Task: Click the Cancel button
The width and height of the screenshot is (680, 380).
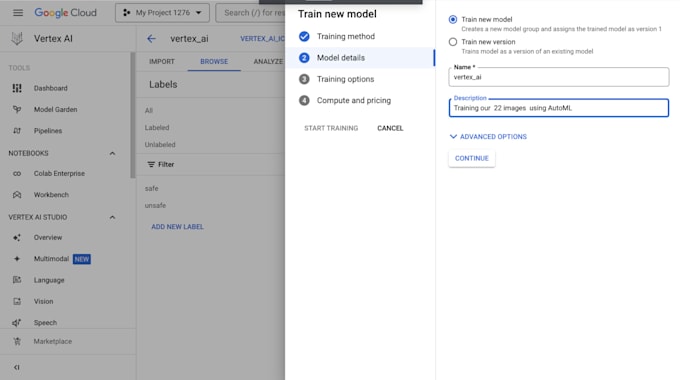Action: [390, 128]
